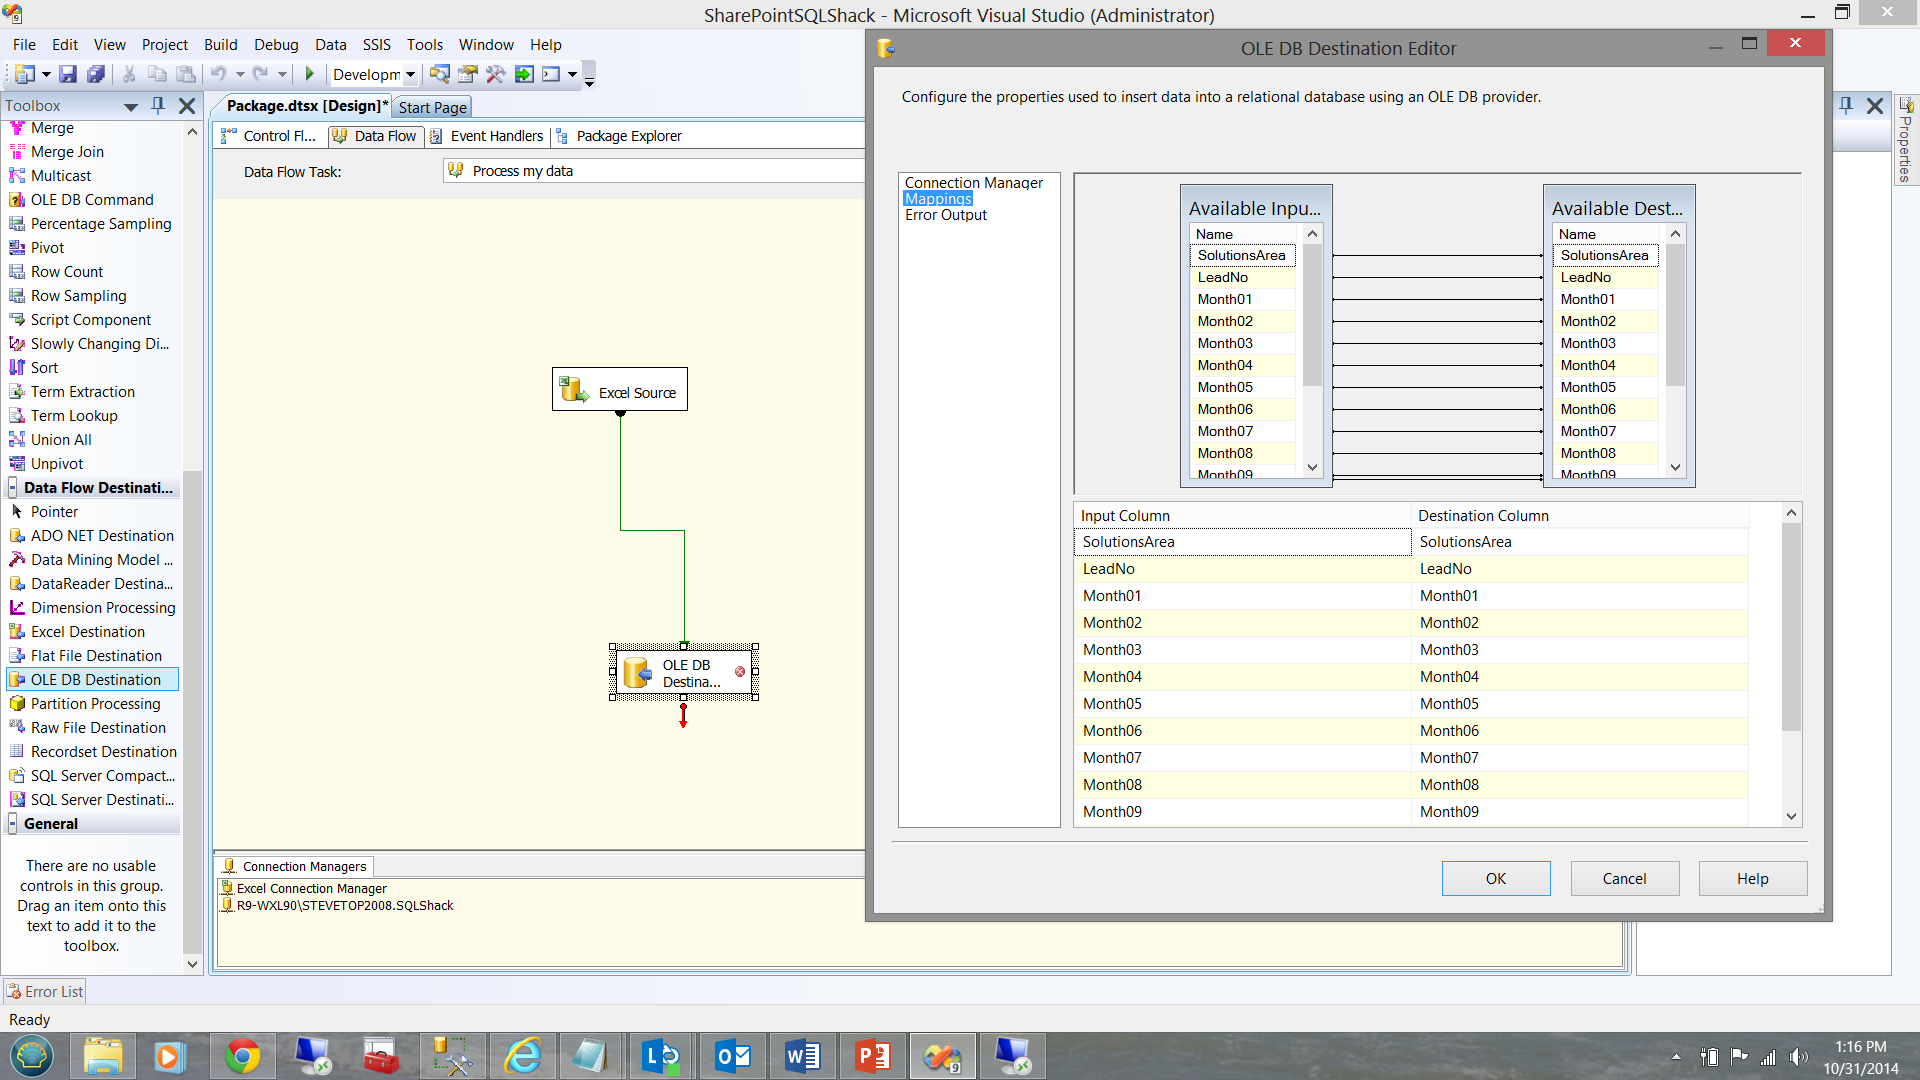1920x1080 pixels.
Task: Click the Google Chrome taskbar icon
Action: (242, 1056)
